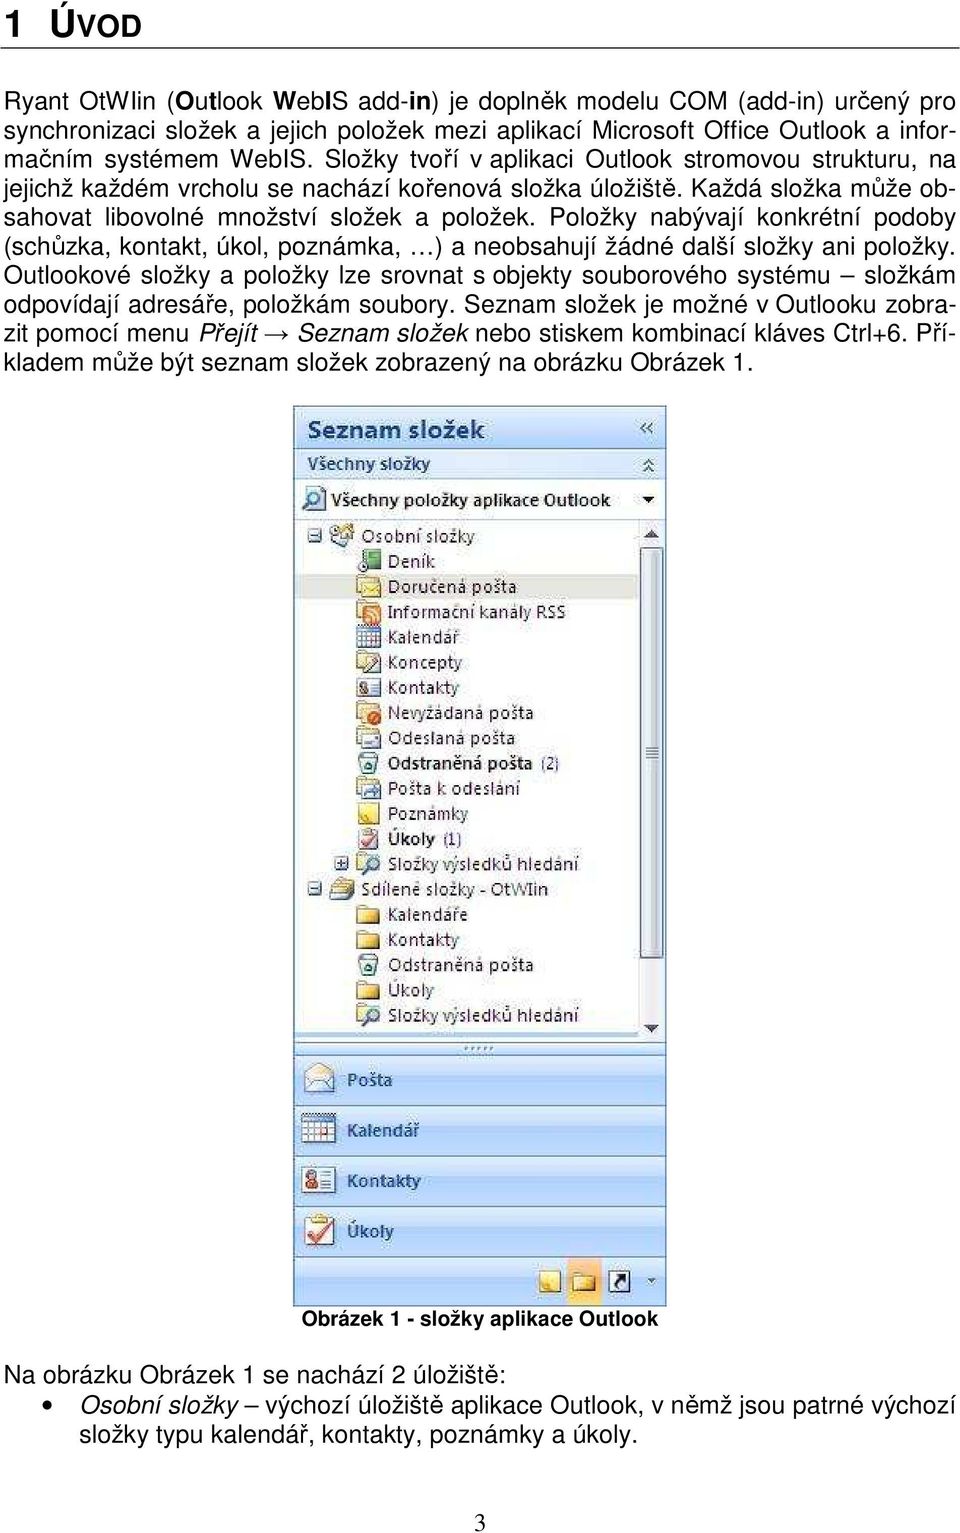
Task: Select the Nevyžádaná pošta label
Action: pos(460,713)
